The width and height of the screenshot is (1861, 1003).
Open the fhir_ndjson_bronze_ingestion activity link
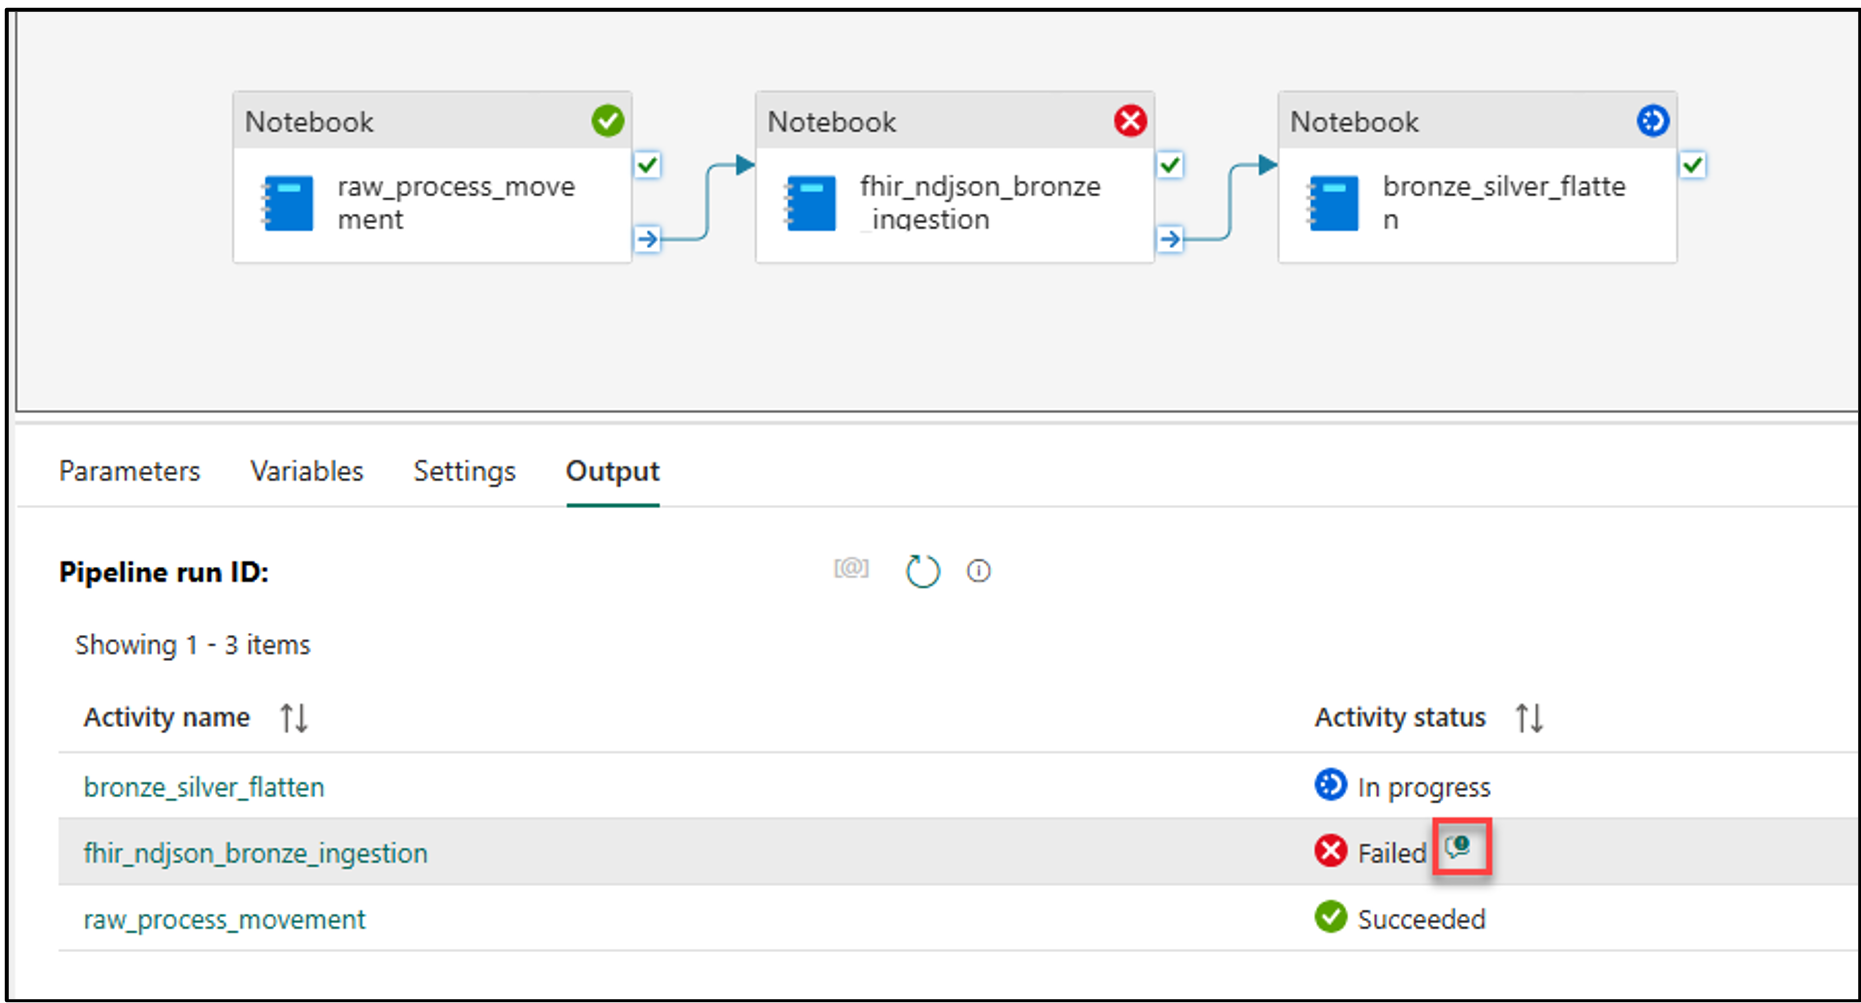(x=256, y=853)
